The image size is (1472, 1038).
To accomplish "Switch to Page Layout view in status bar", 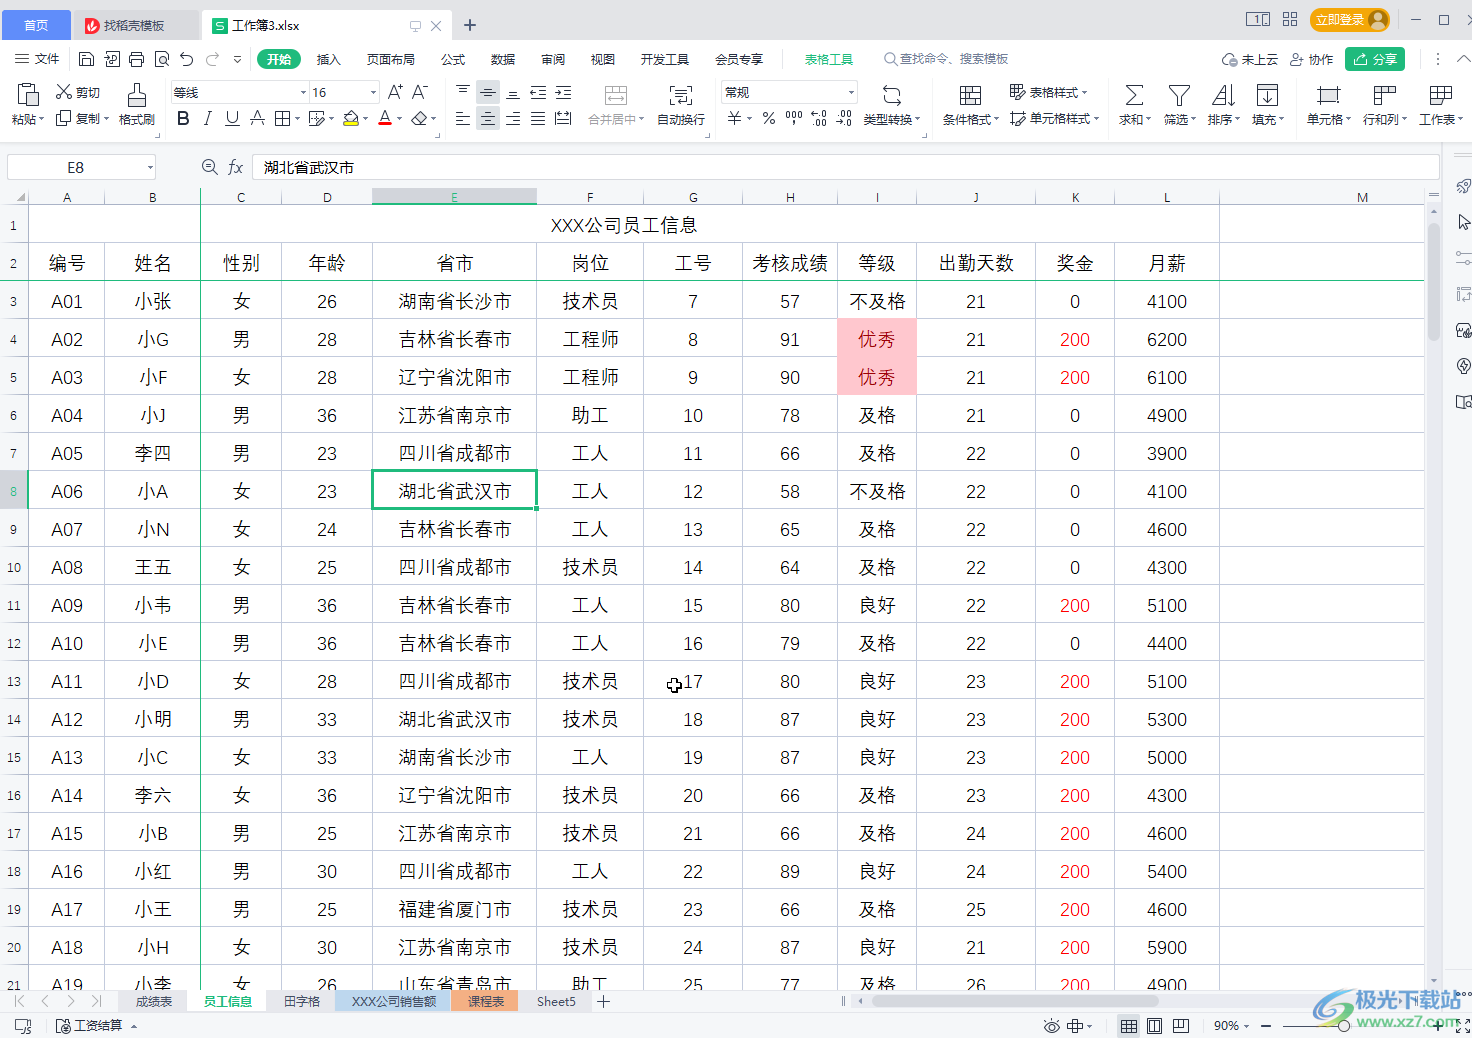I will [x=1154, y=1026].
